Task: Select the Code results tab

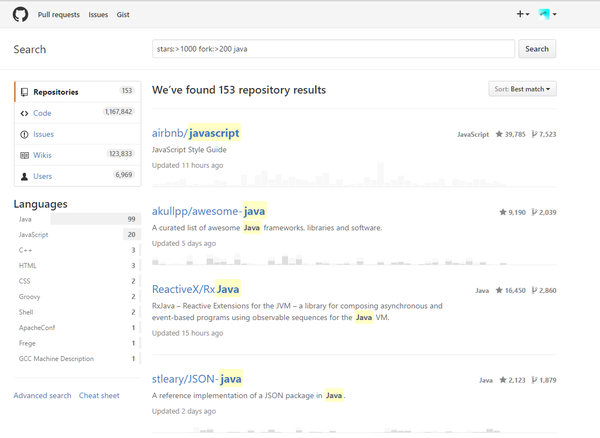Action: pos(78,113)
